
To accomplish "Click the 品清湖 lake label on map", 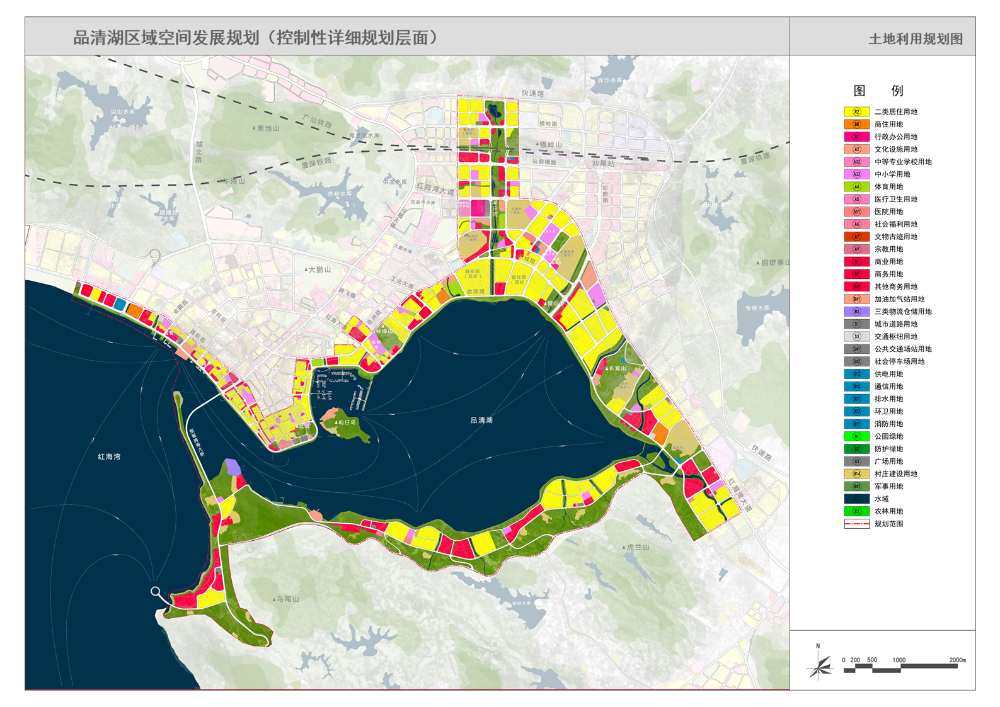I will click(x=482, y=420).
